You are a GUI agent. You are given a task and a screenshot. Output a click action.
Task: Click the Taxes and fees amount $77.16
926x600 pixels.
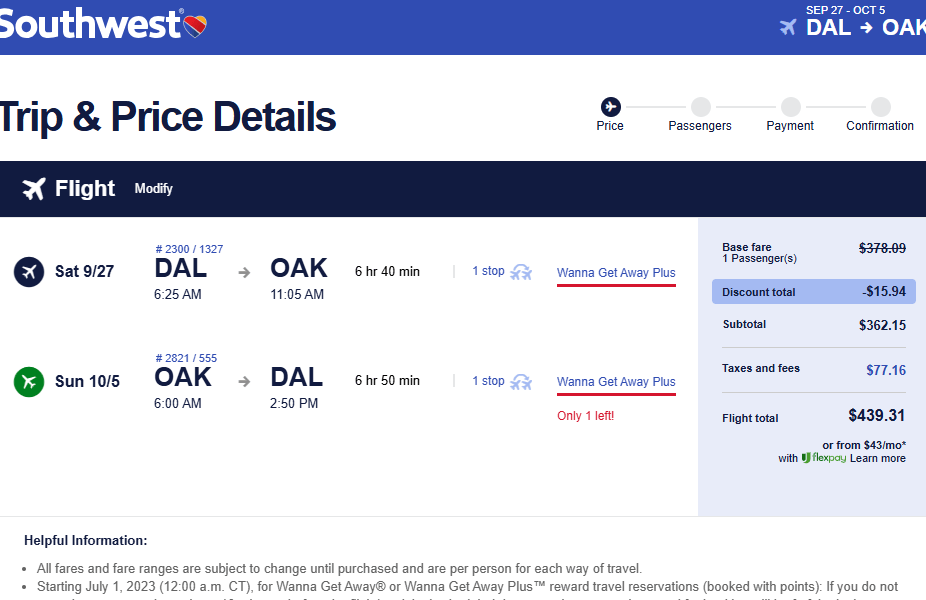pos(886,370)
